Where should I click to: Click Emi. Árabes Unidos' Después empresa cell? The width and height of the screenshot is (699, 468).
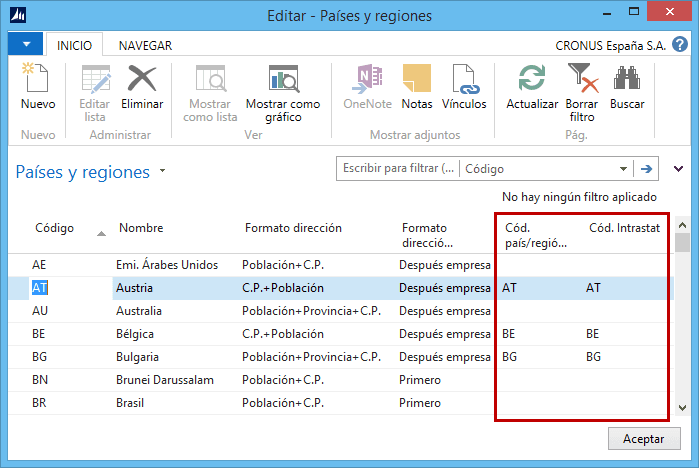click(x=444, y=265)
